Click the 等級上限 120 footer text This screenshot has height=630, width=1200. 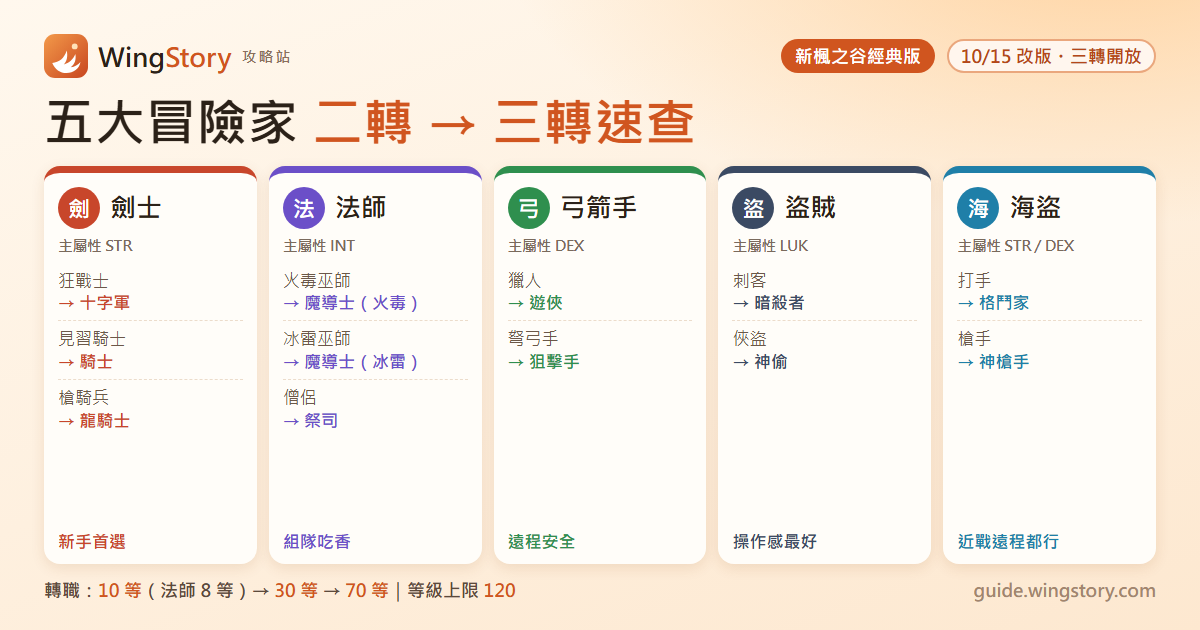coord(462,591)
